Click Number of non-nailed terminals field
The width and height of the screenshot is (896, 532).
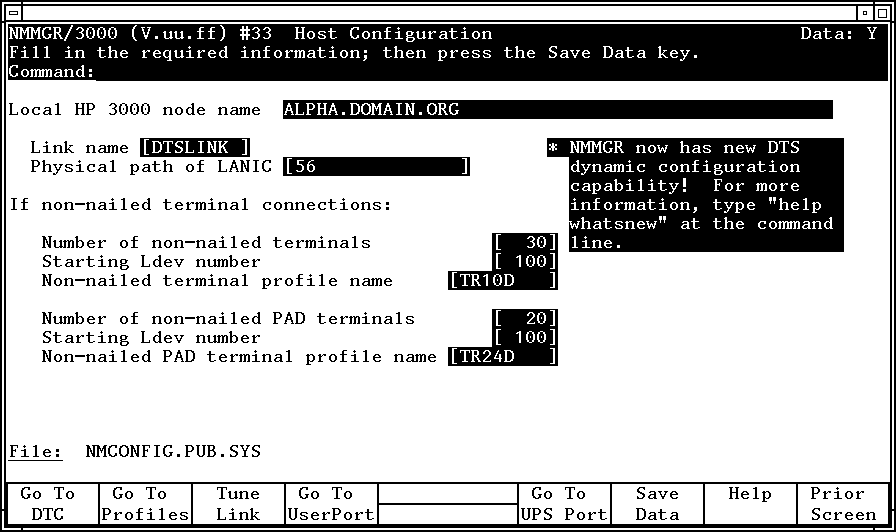pyautogui.click(x=525, y=242)
